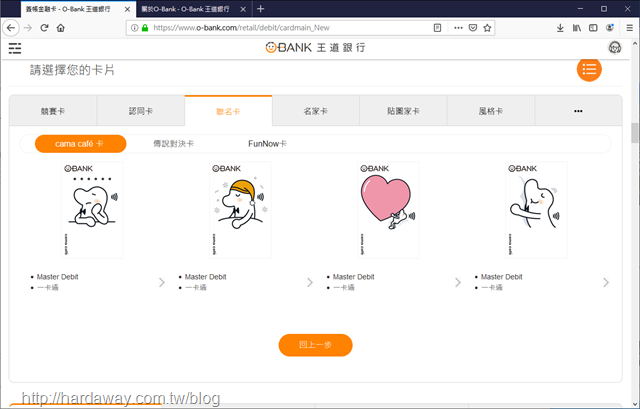Click the browser forward arrow
This screenshot has height=409, width=640.
(x=28, y=28)
